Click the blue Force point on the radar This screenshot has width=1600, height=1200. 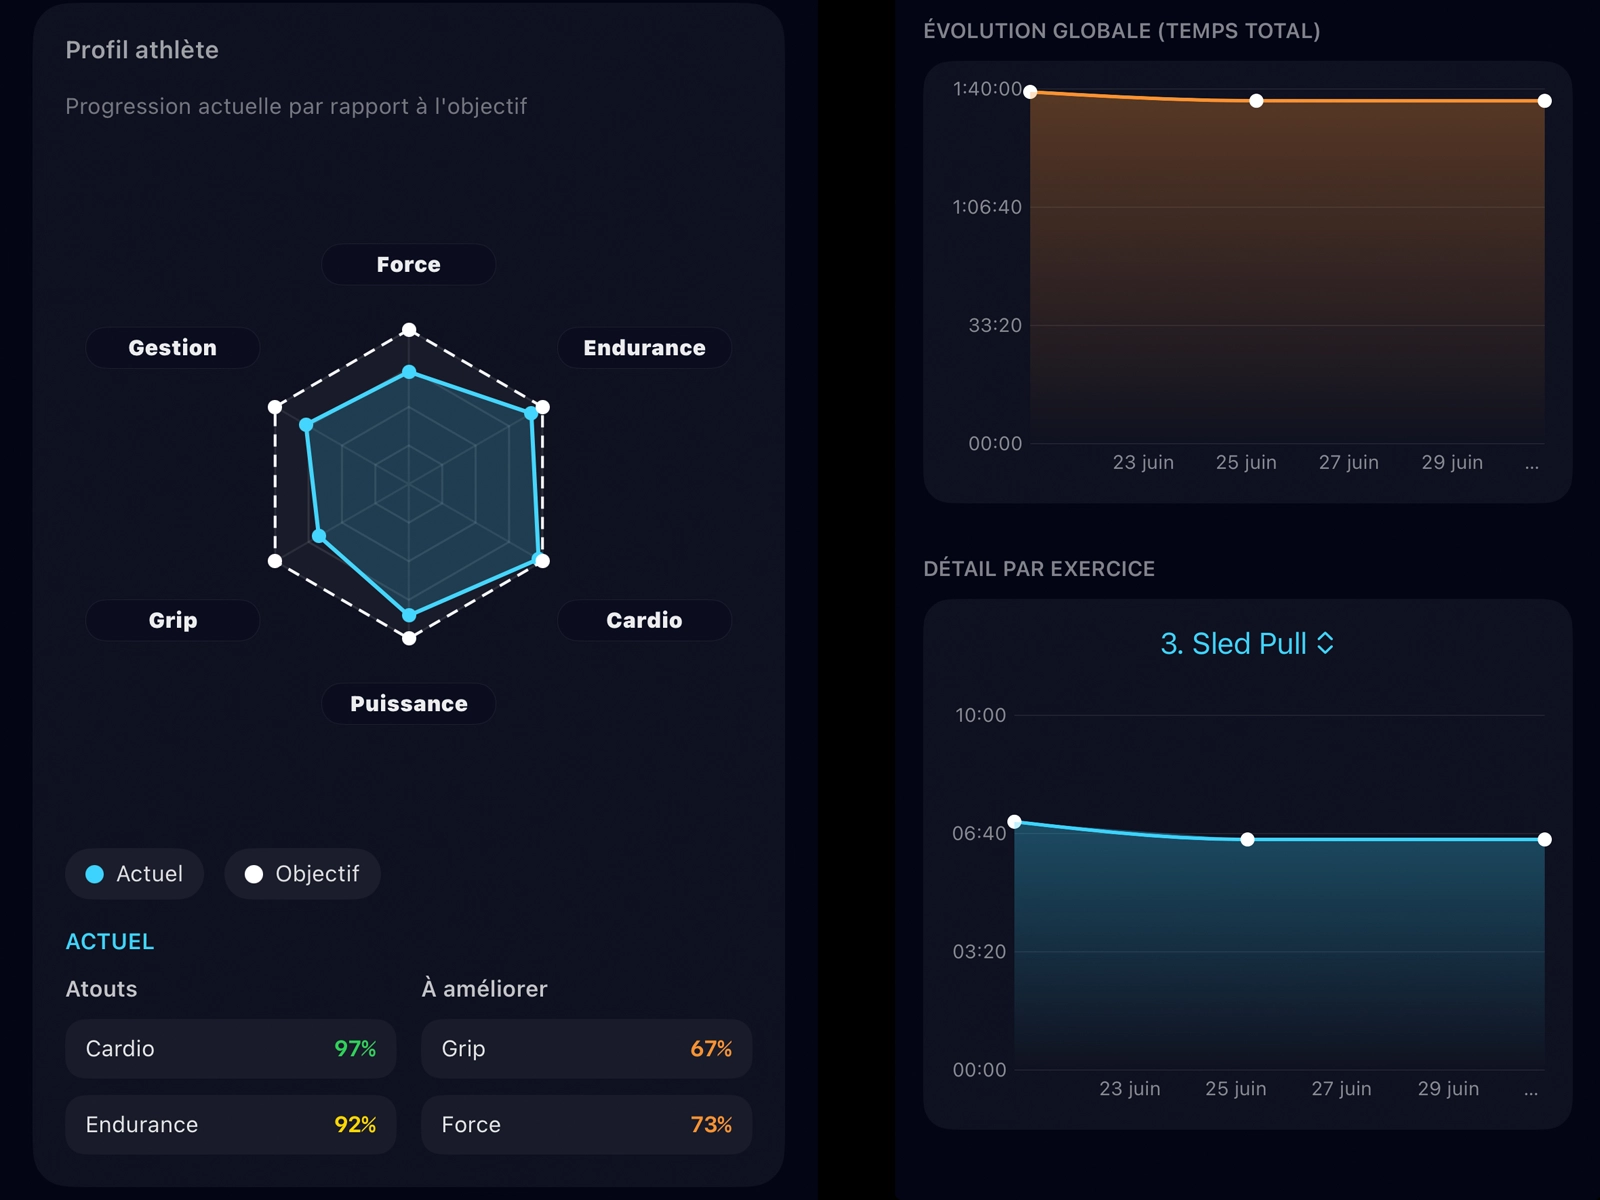coord(409,372)
